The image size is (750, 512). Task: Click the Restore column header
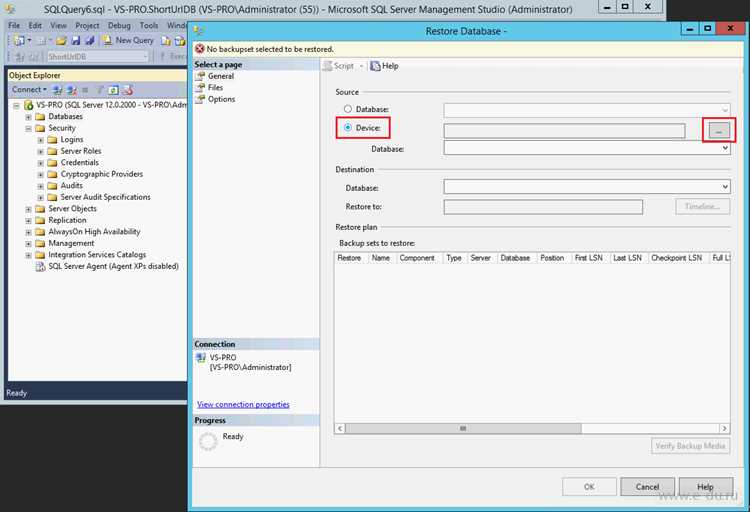point(350,258)
